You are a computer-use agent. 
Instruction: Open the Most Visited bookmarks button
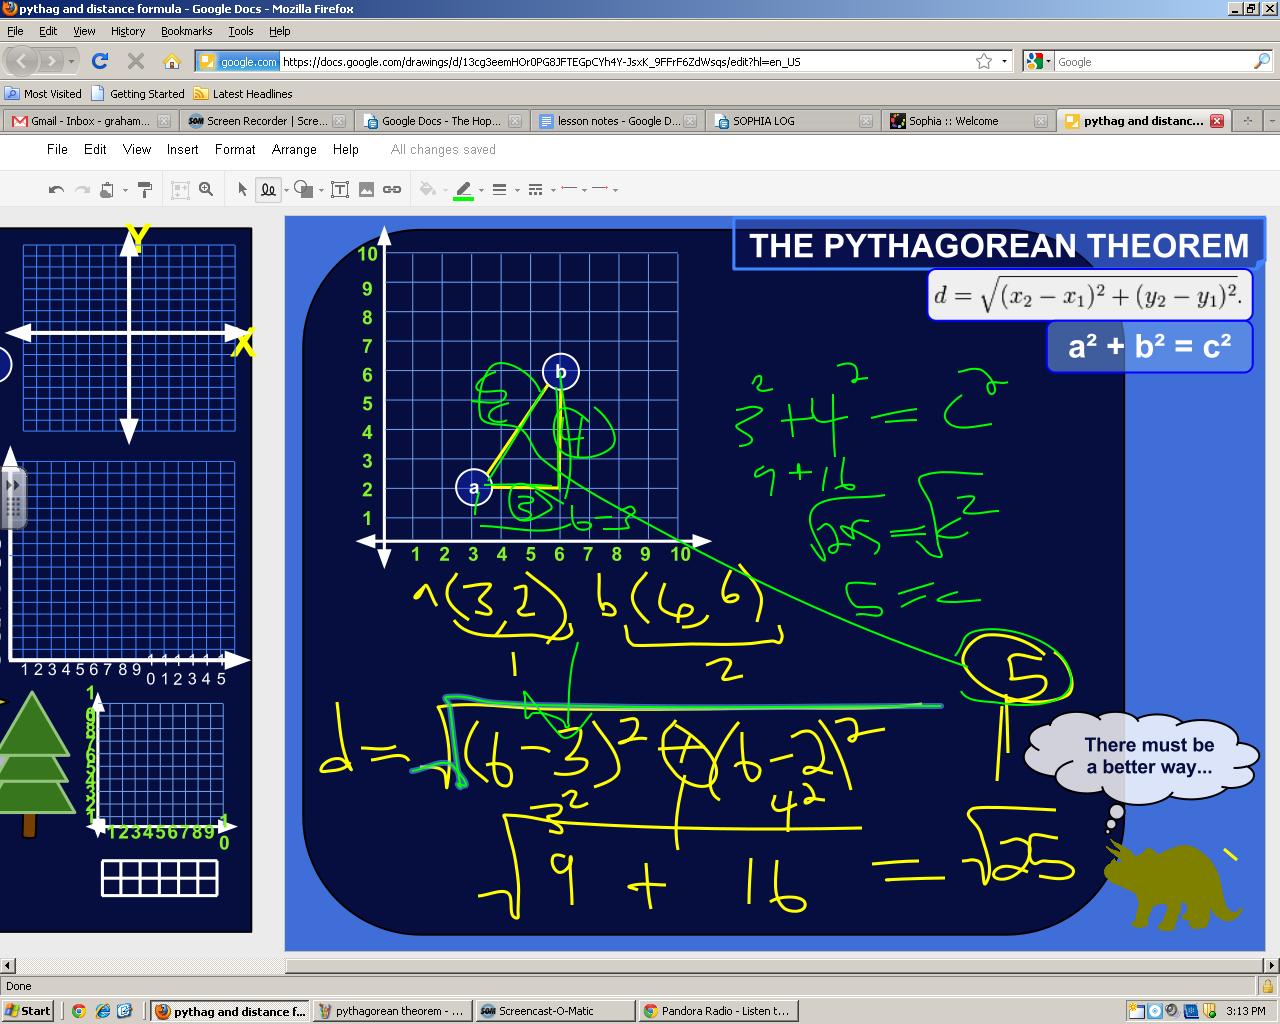click(x=44, y=94)
